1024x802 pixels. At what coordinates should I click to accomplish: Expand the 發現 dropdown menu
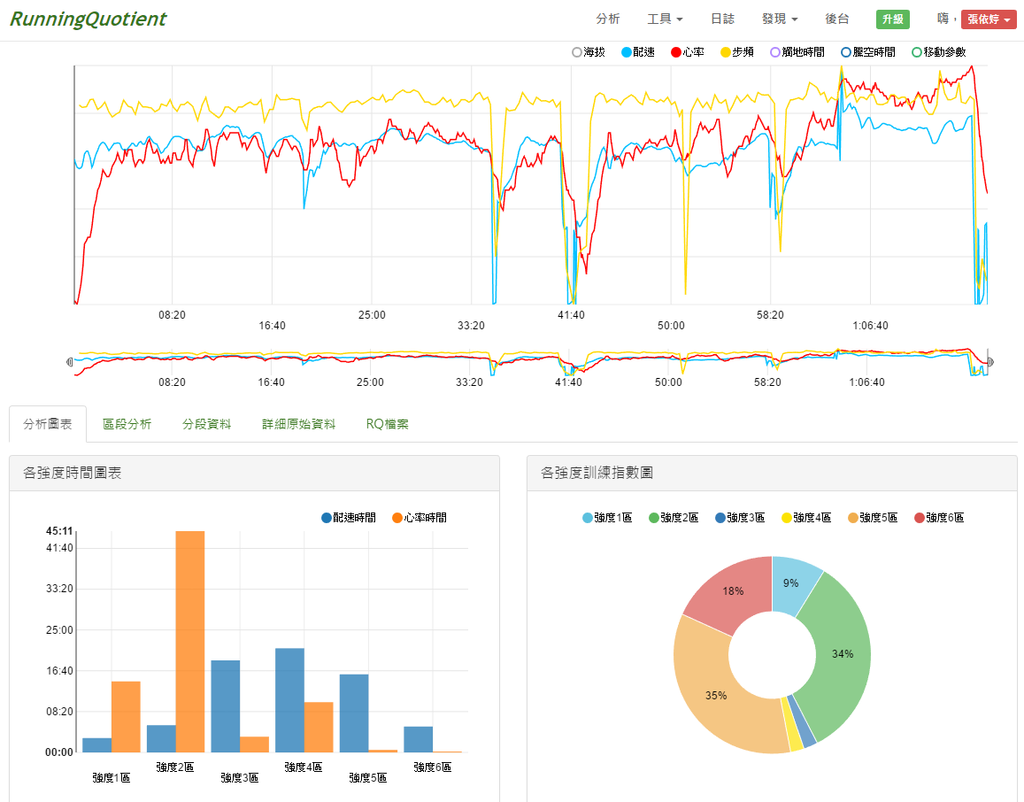tap(780, 19)
